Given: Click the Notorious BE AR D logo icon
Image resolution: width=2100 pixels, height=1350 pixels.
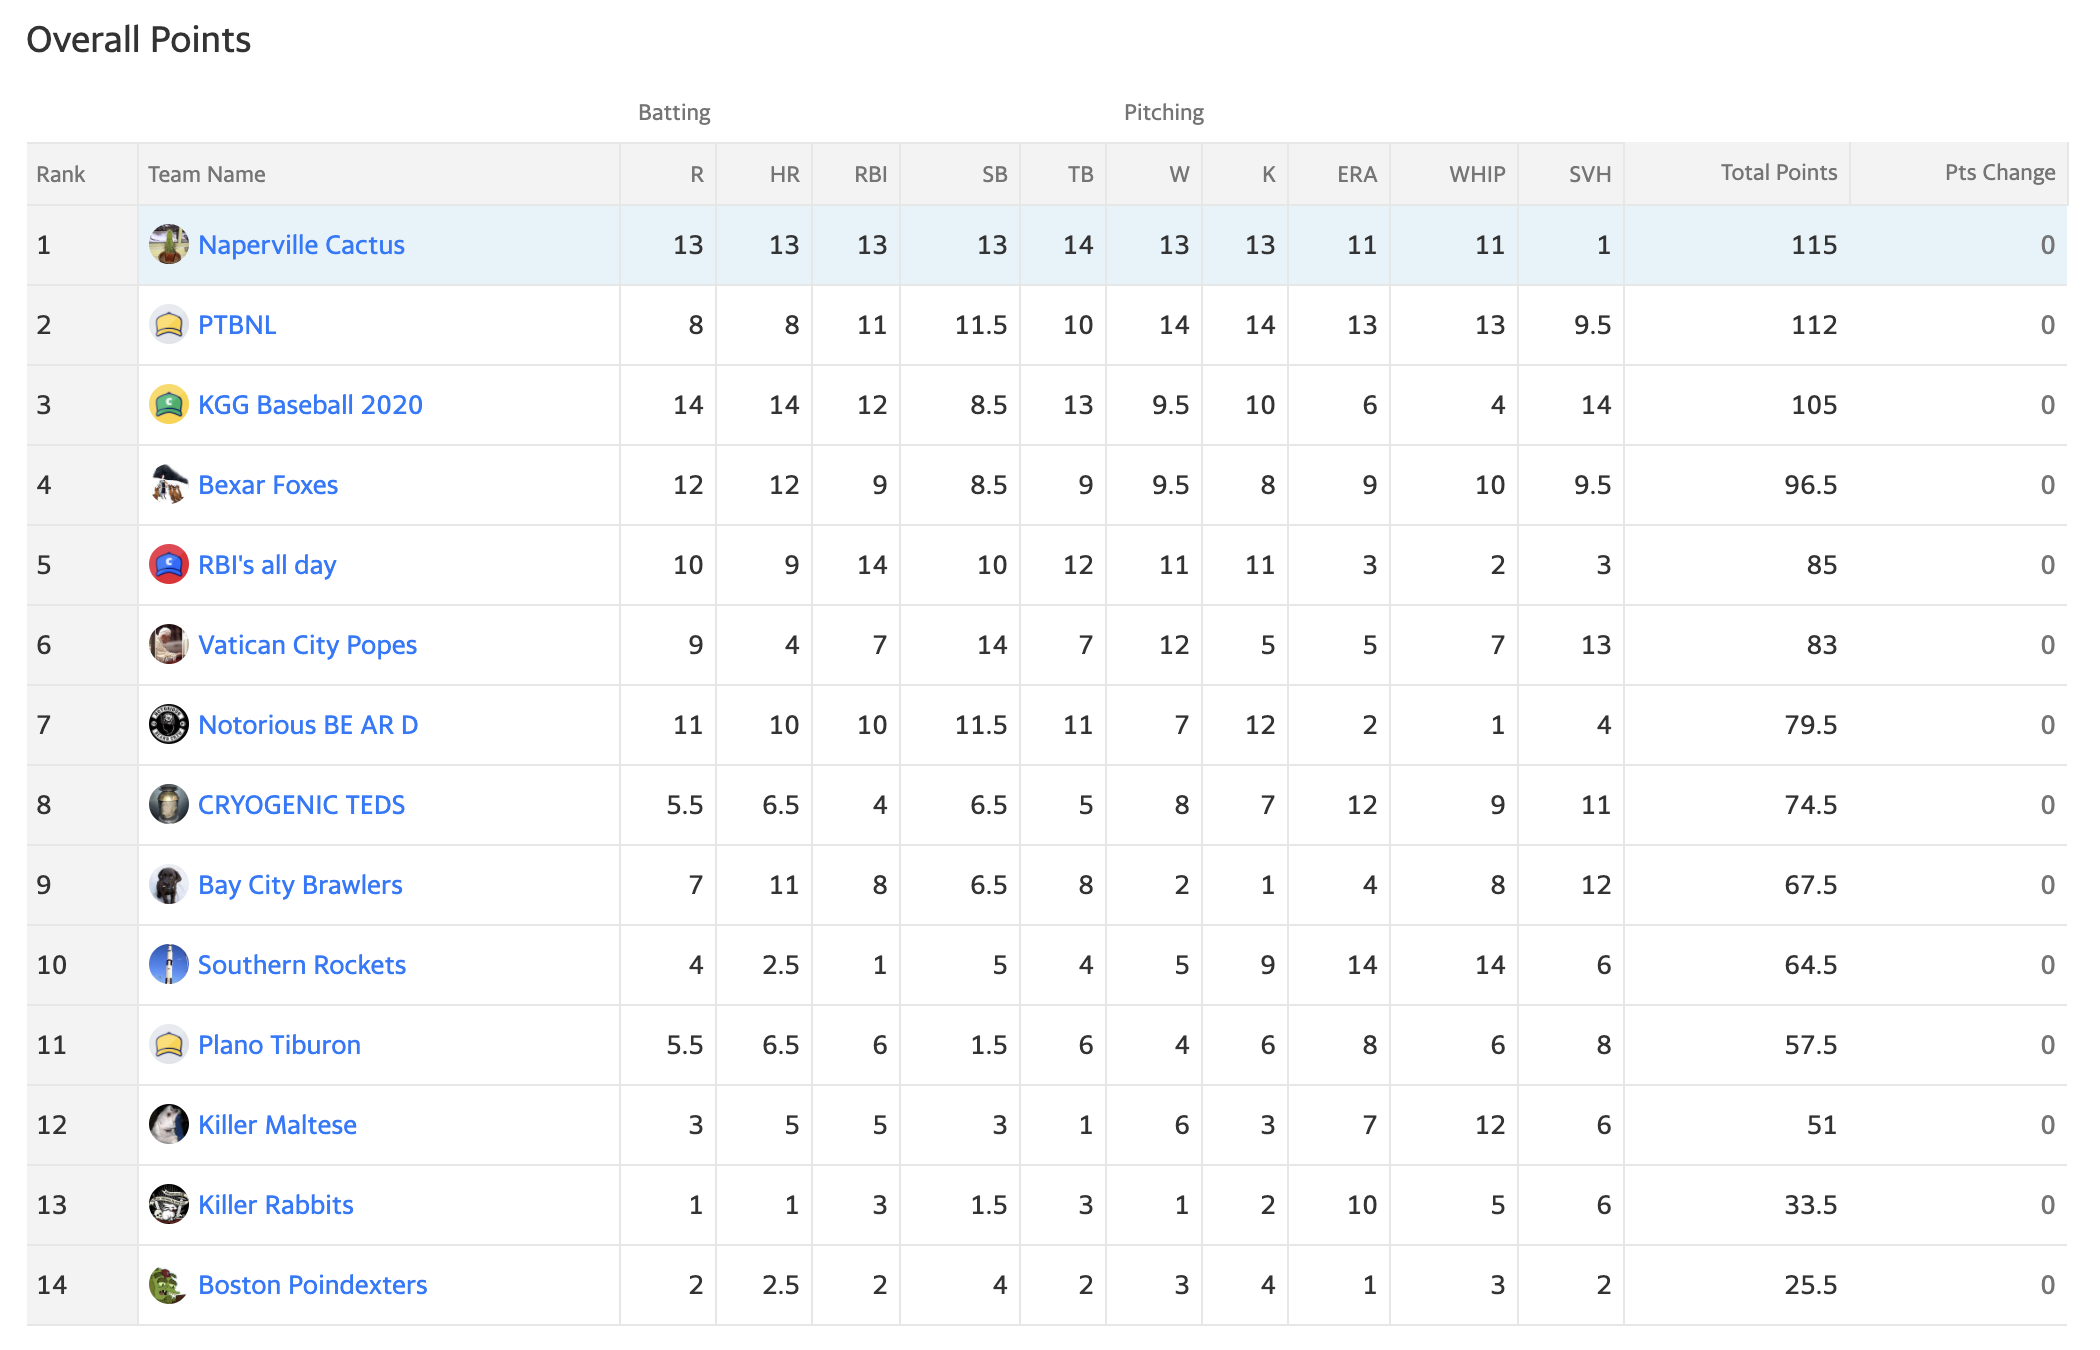Looking at the screenshot, I should 169,725.
